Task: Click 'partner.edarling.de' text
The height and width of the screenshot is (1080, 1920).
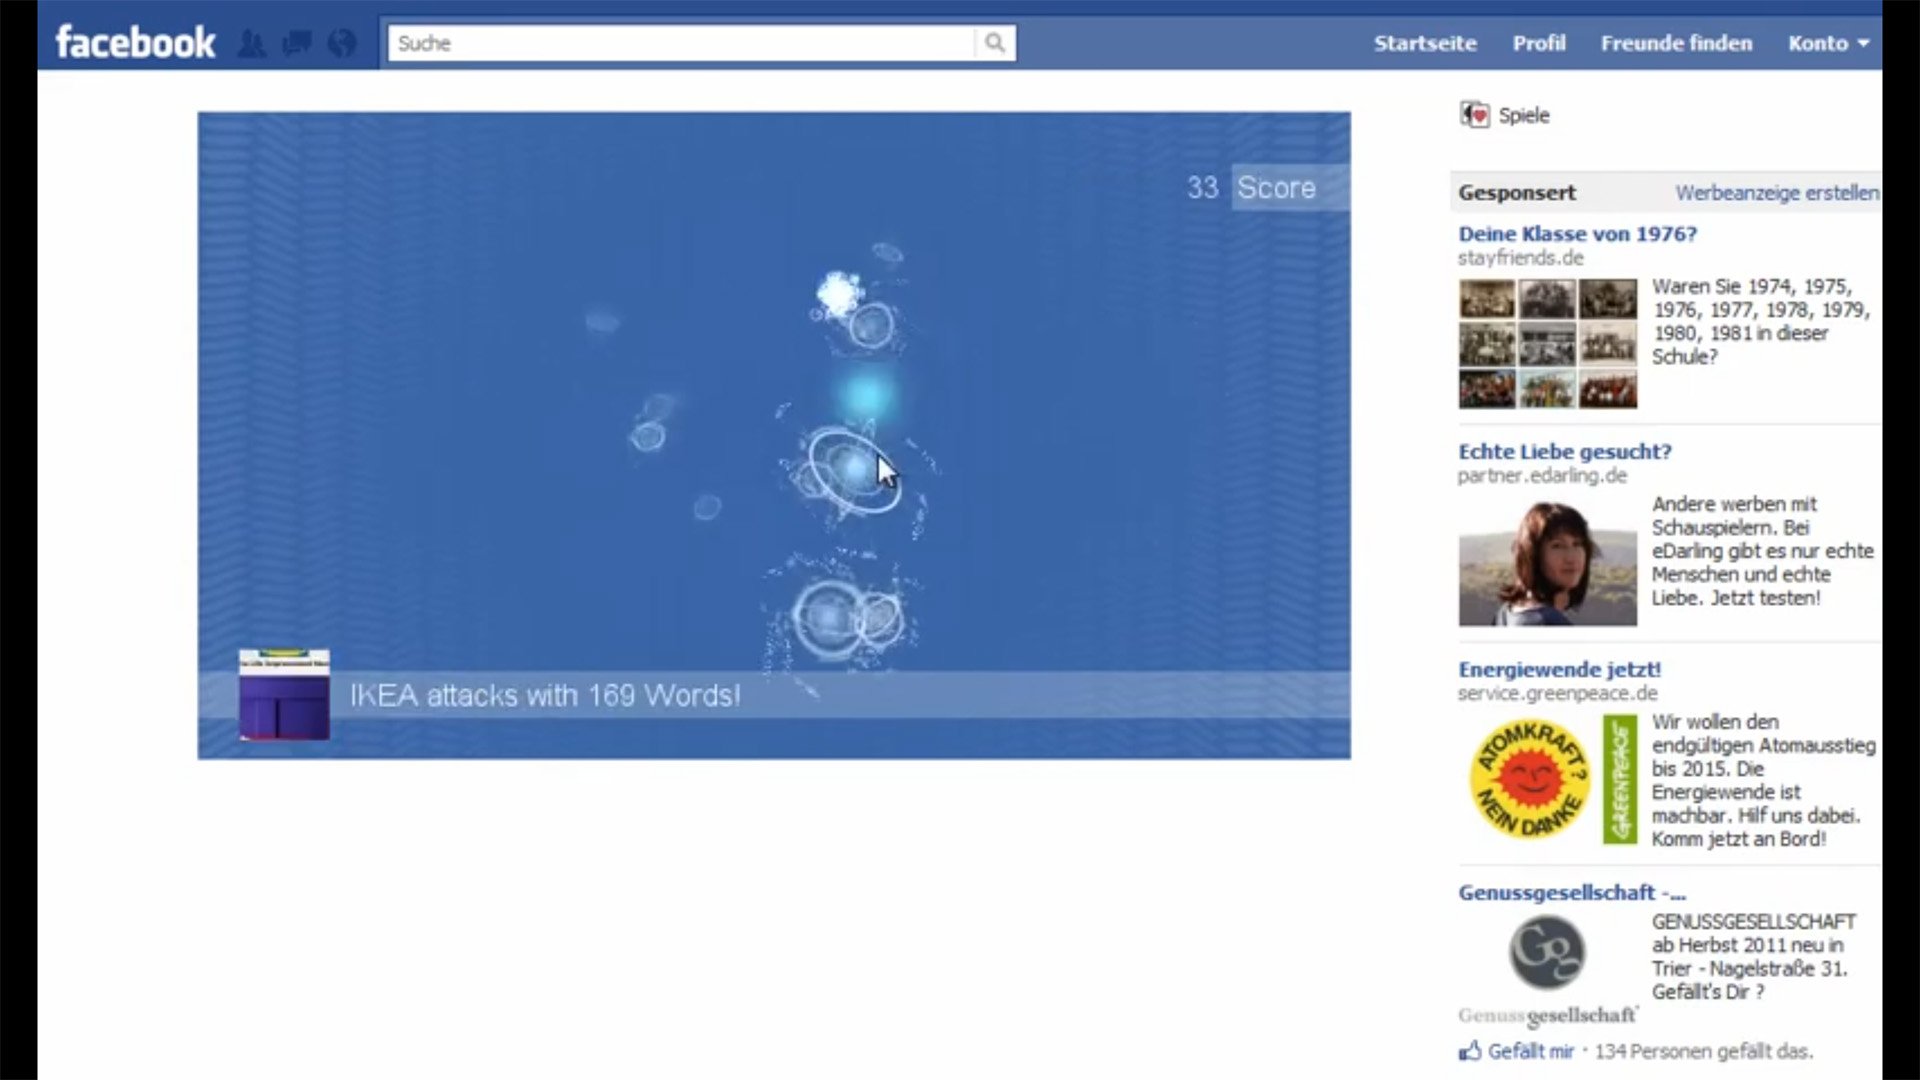Action: tap(1542, 476)
